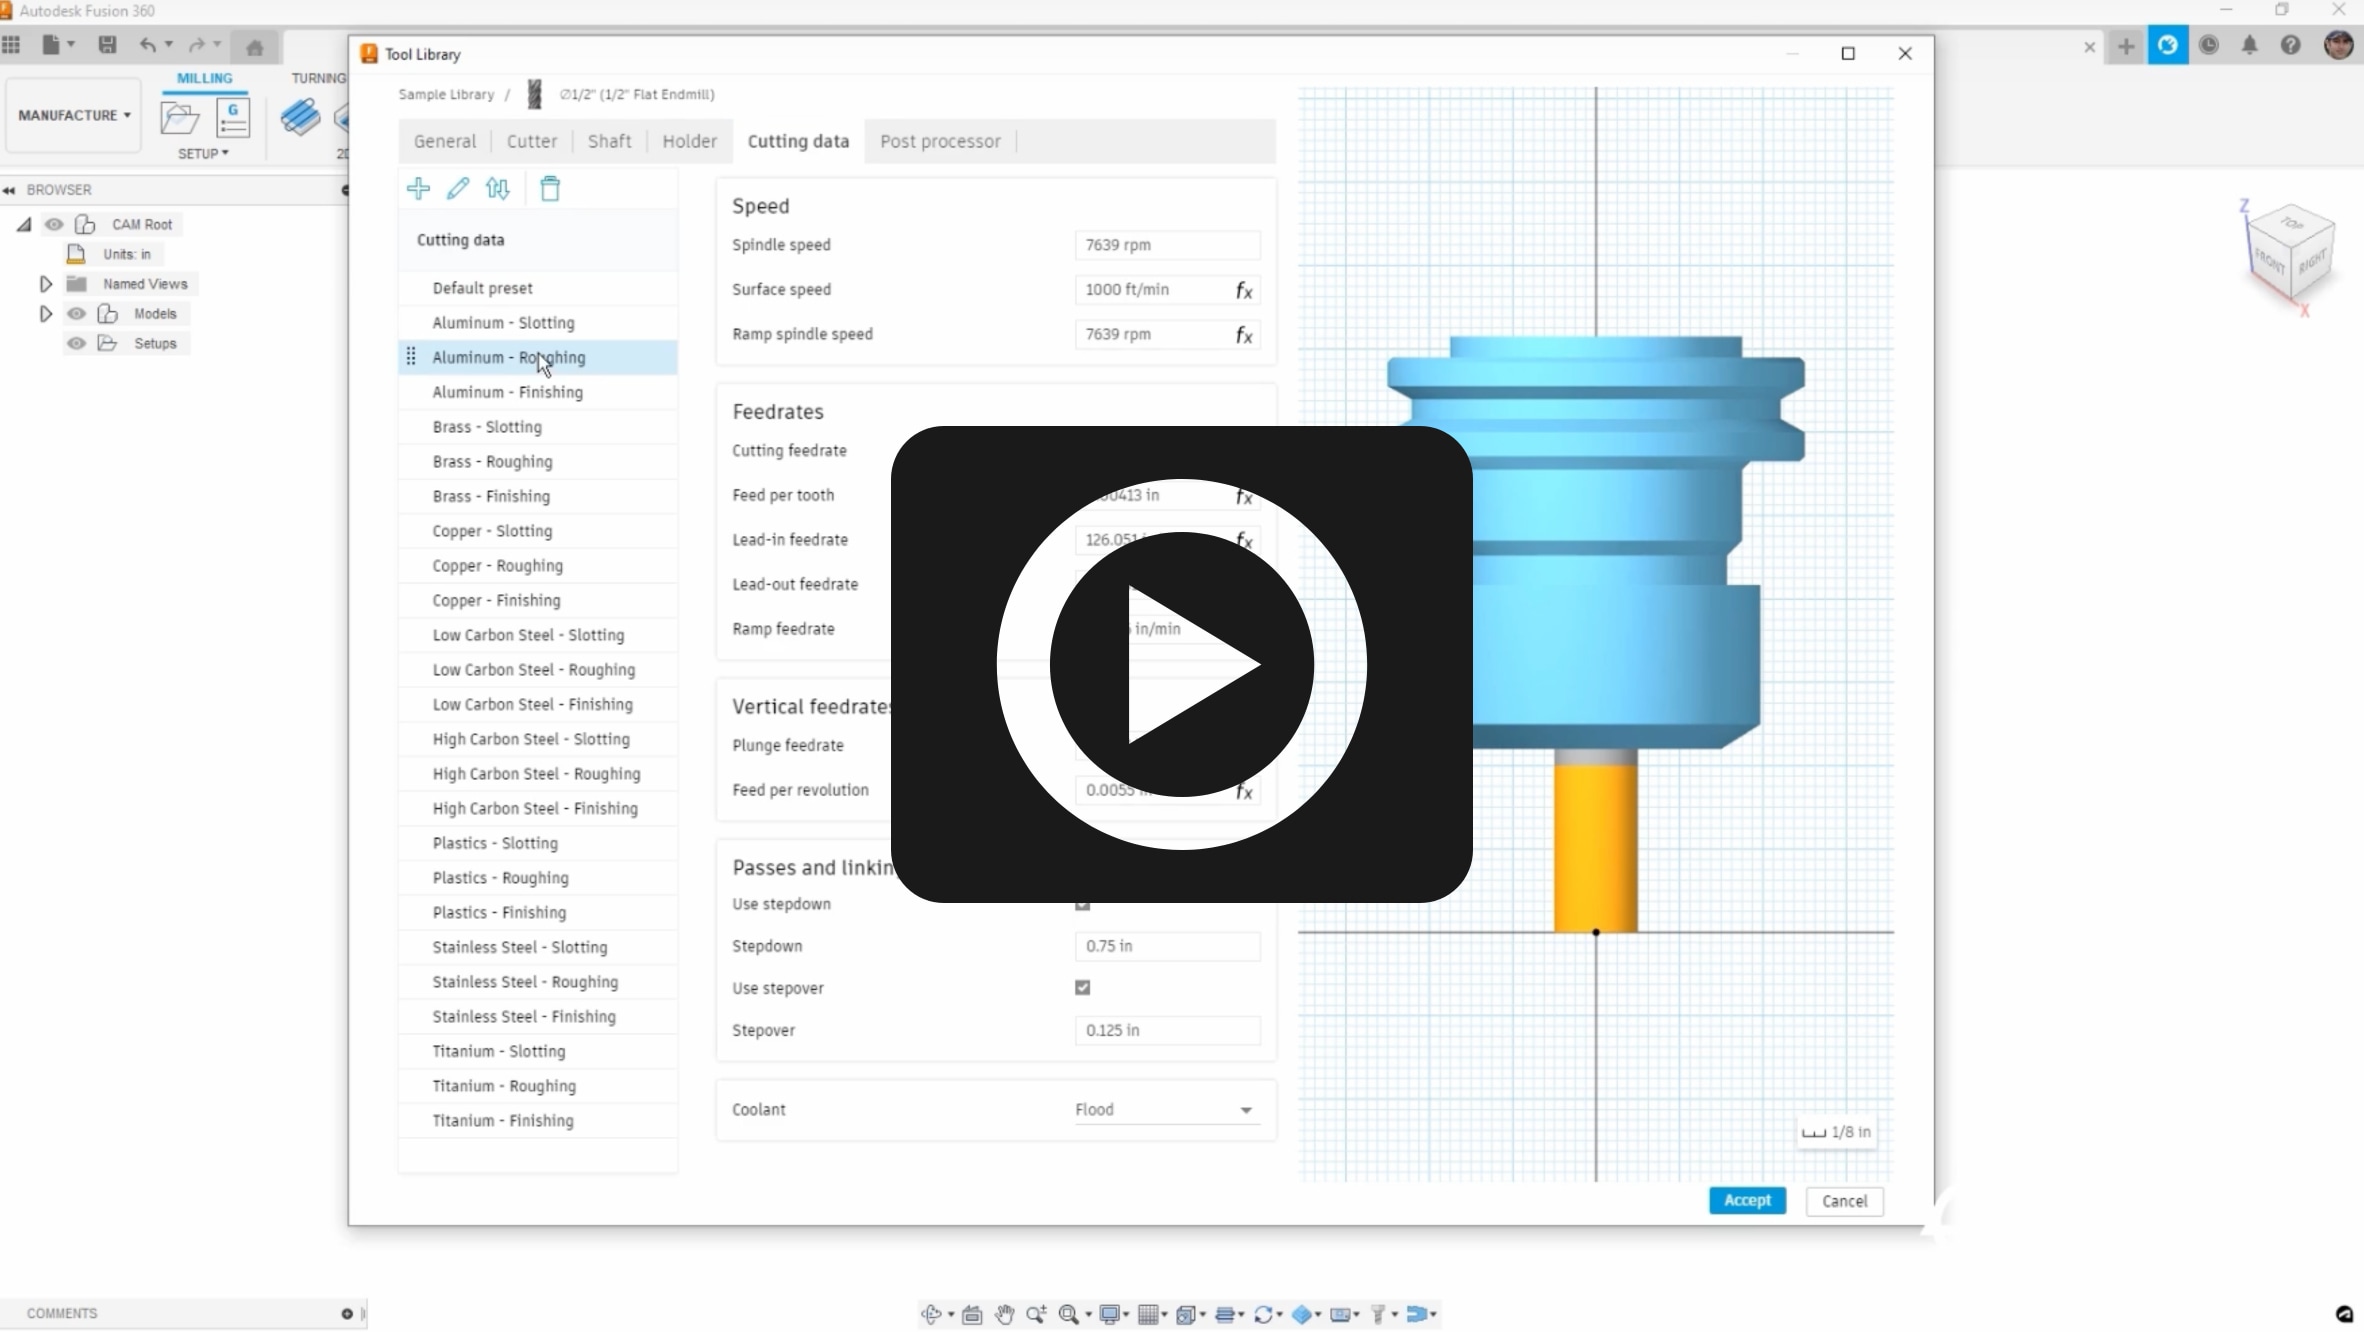Switch to the Cutter tab
Screen dimensions: 2364x1332
(x=531, y=141)
